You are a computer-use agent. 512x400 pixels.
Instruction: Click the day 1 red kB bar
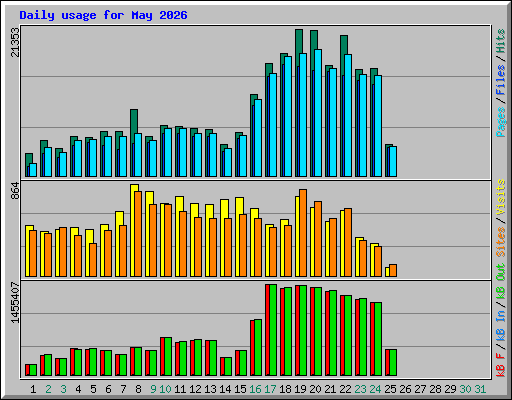click(x=27, y=370)
